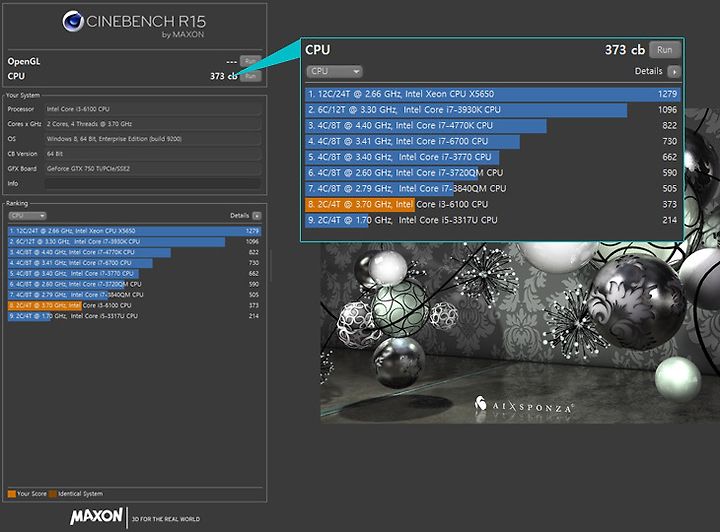
Task: Click the MAXON logo at the bottom
Action: click(x=96, y=516)
